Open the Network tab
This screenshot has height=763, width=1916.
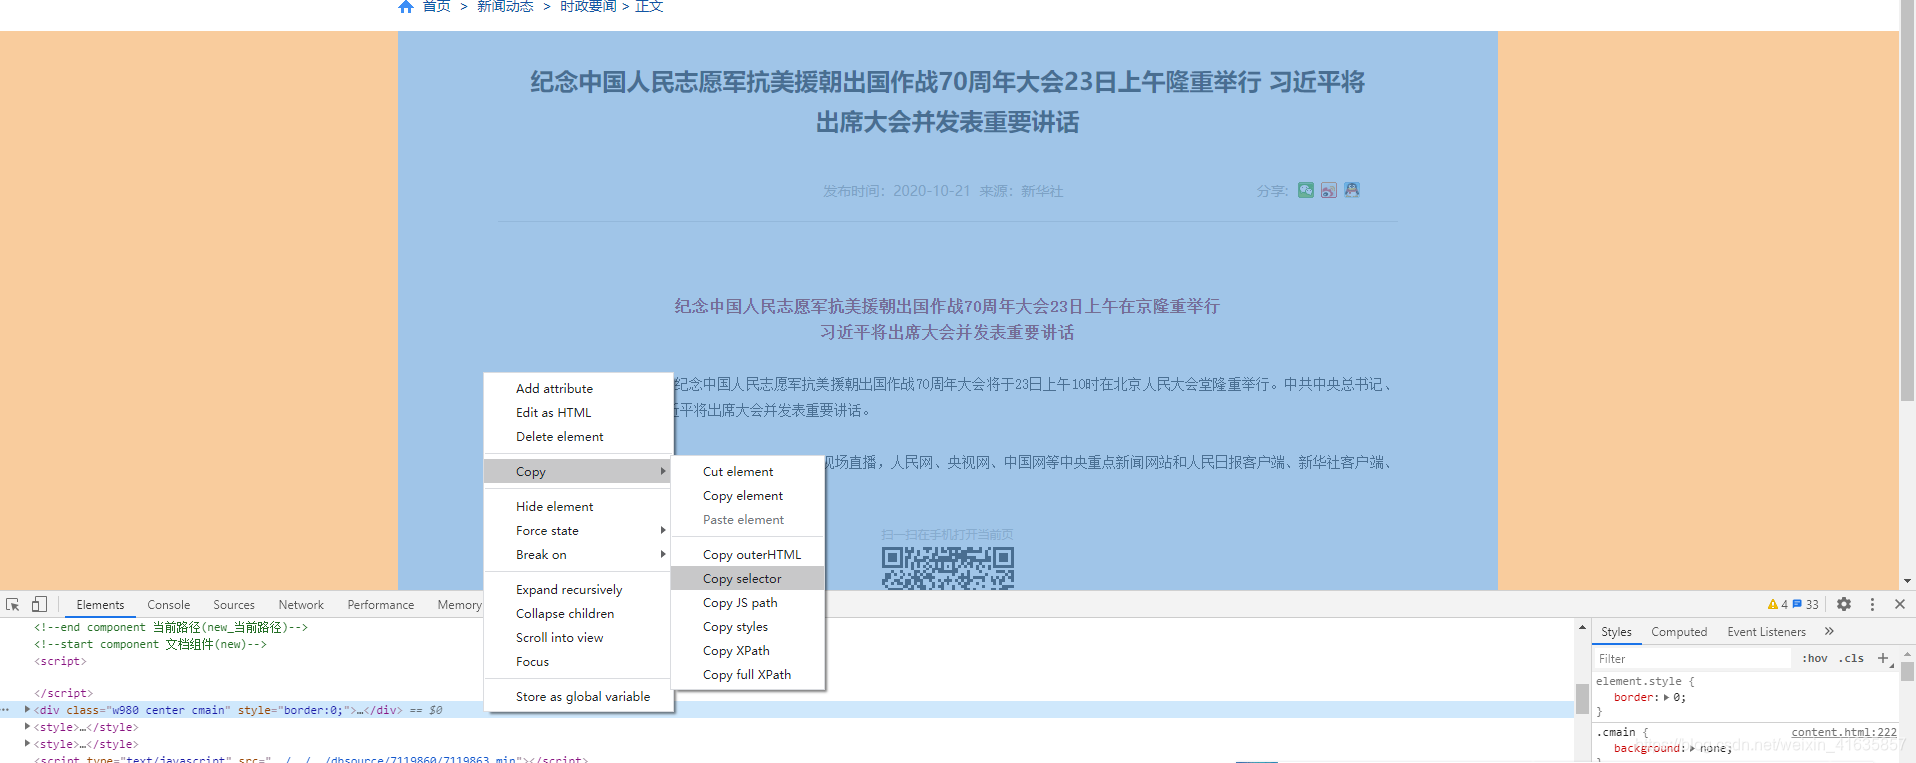(301, 604)
